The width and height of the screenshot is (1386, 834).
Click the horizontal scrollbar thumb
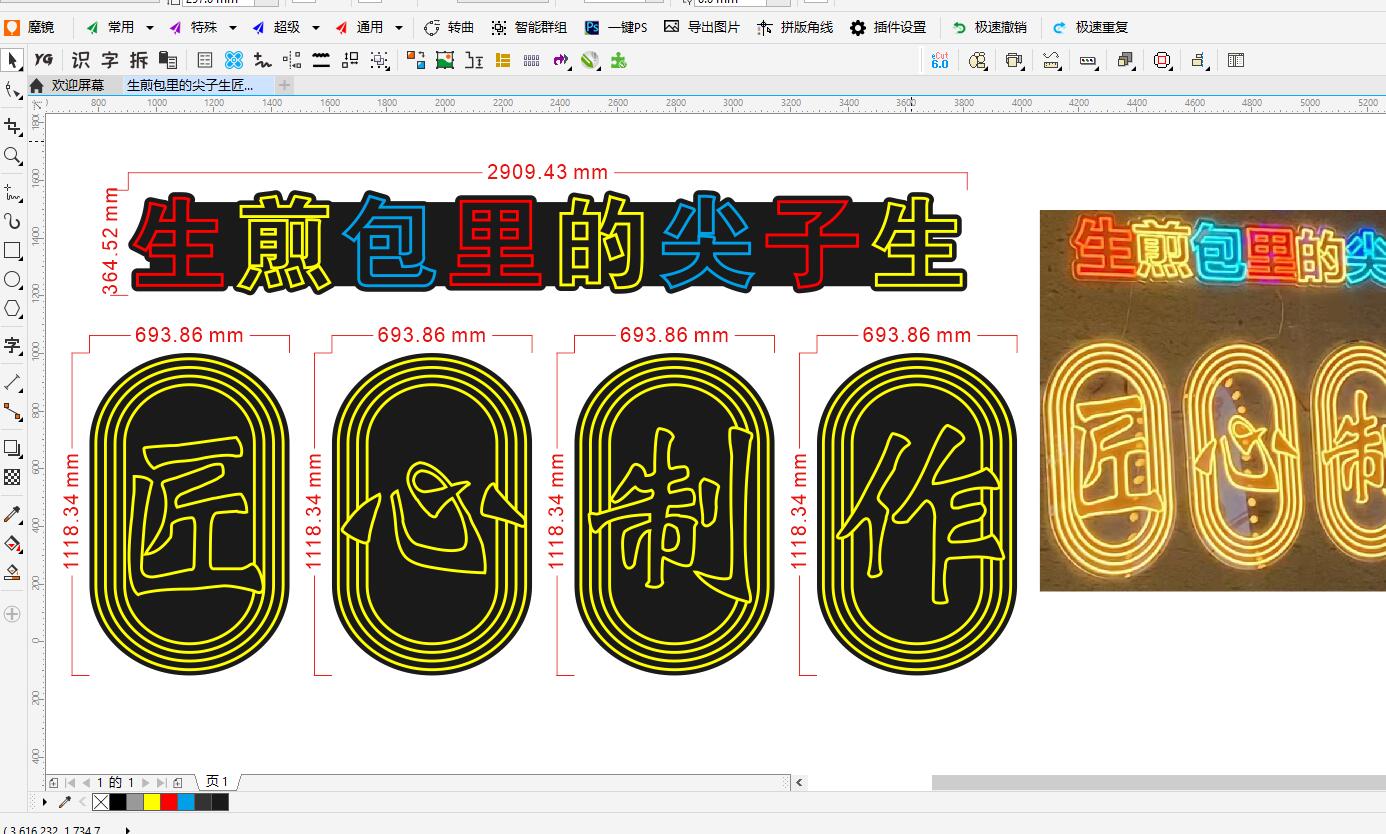(1159, 782)
